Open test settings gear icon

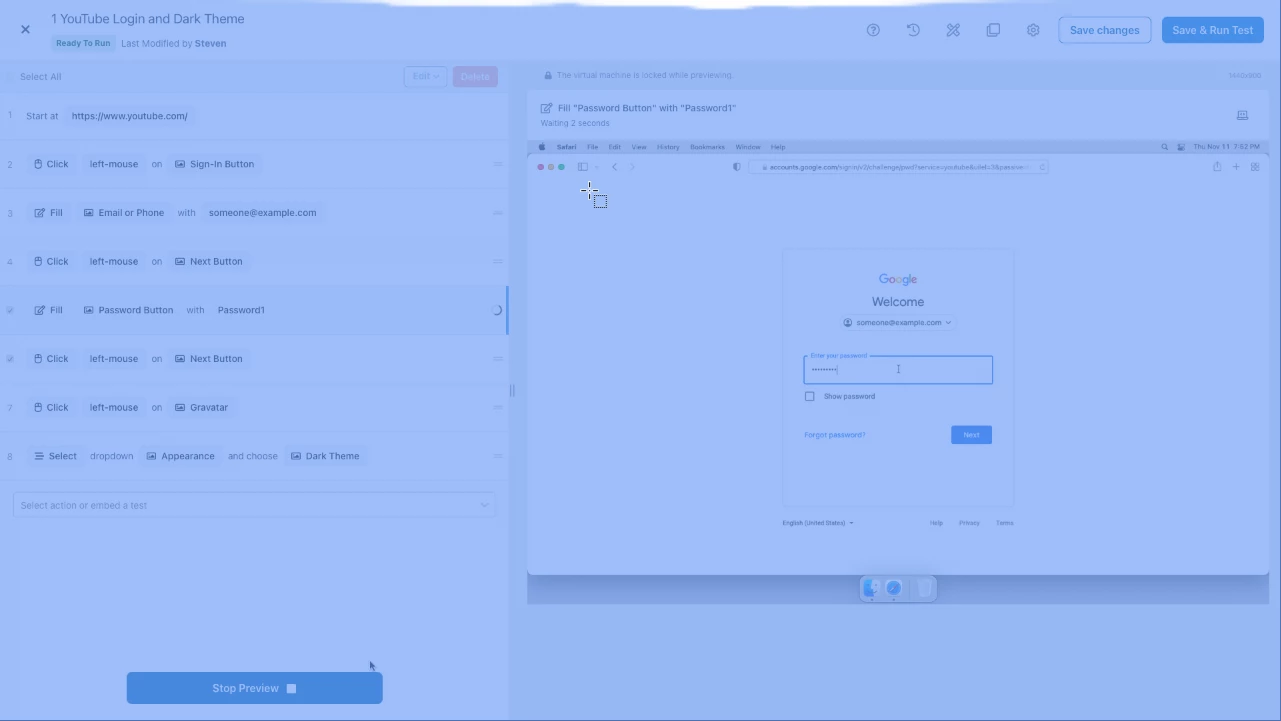(1033, 30)
